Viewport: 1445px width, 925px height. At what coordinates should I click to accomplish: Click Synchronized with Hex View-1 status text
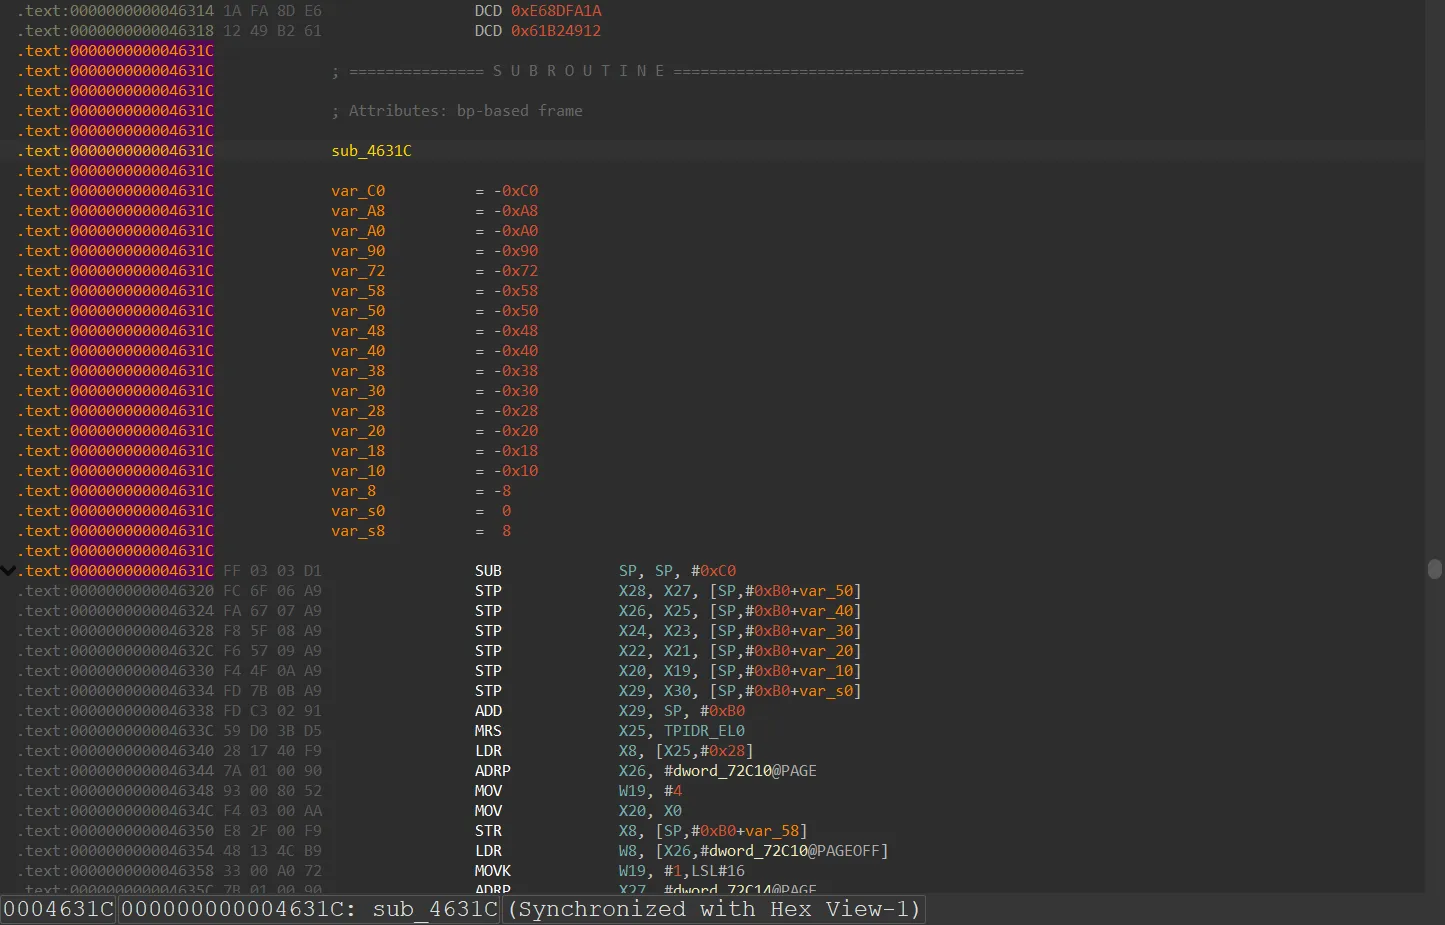coord(713,909)
